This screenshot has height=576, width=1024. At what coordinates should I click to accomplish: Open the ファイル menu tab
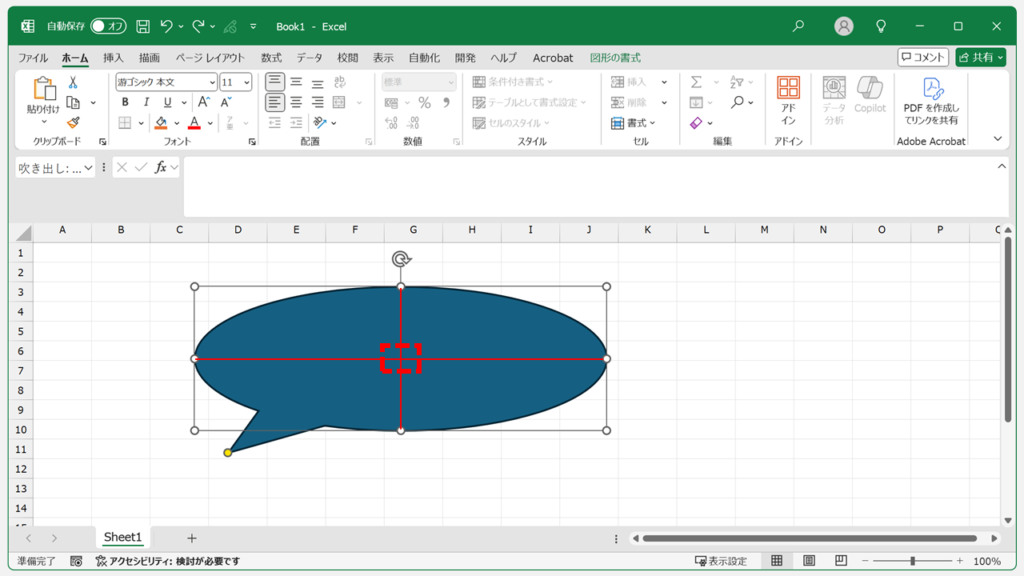33,57
